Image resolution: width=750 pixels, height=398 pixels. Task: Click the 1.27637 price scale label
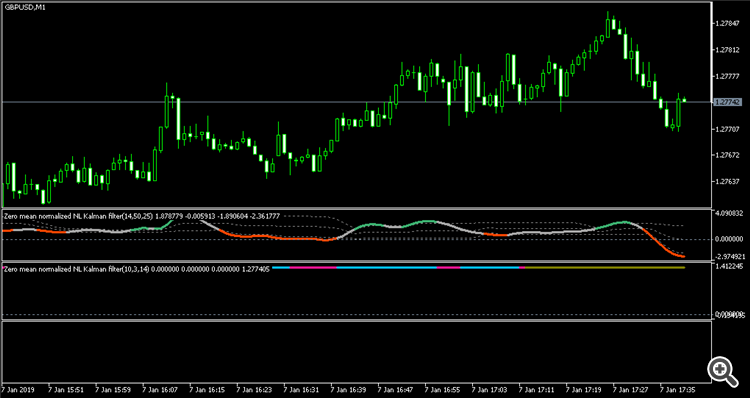727,182
